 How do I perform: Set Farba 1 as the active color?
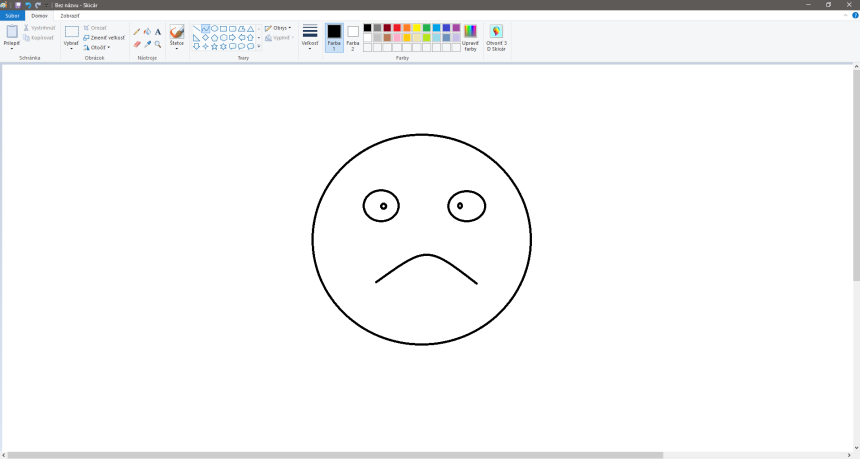click(334, 37)
